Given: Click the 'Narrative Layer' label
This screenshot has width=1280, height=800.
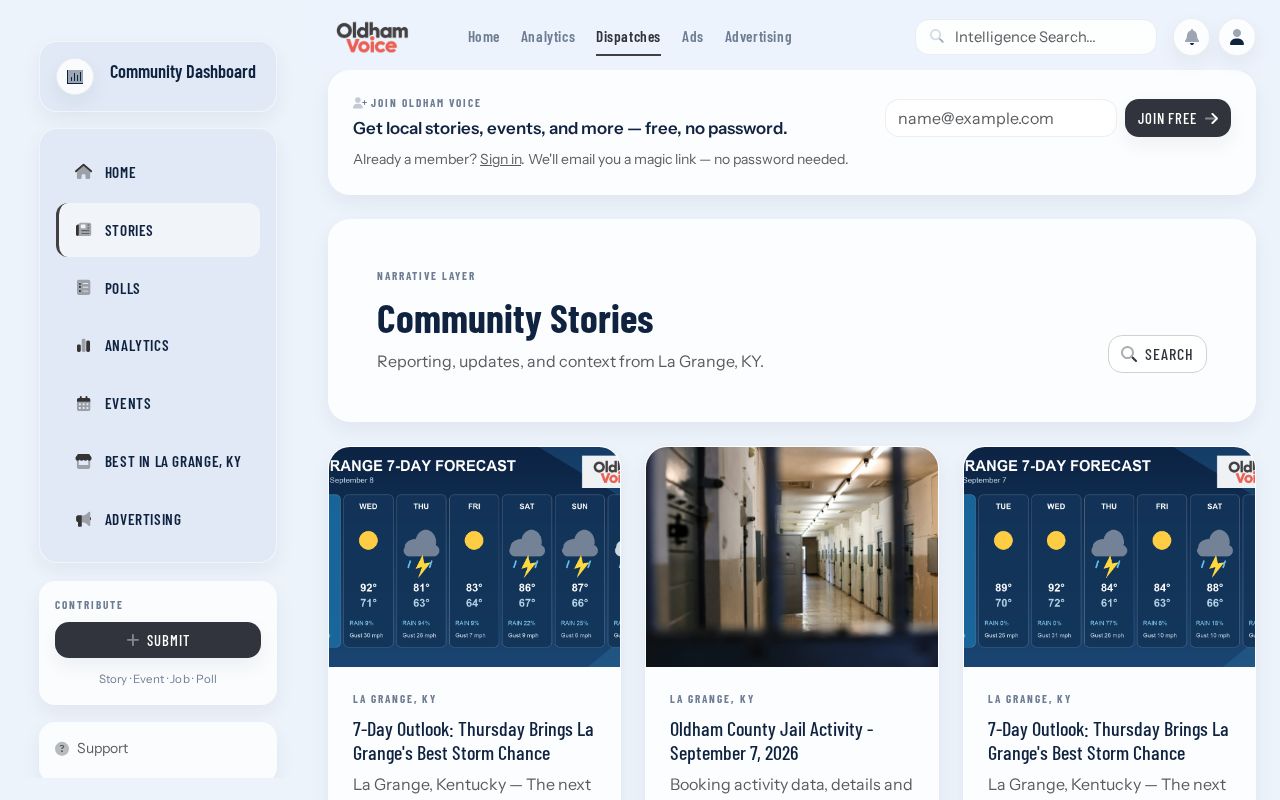Looking at the screenshot, I should (x=426, y=276).
